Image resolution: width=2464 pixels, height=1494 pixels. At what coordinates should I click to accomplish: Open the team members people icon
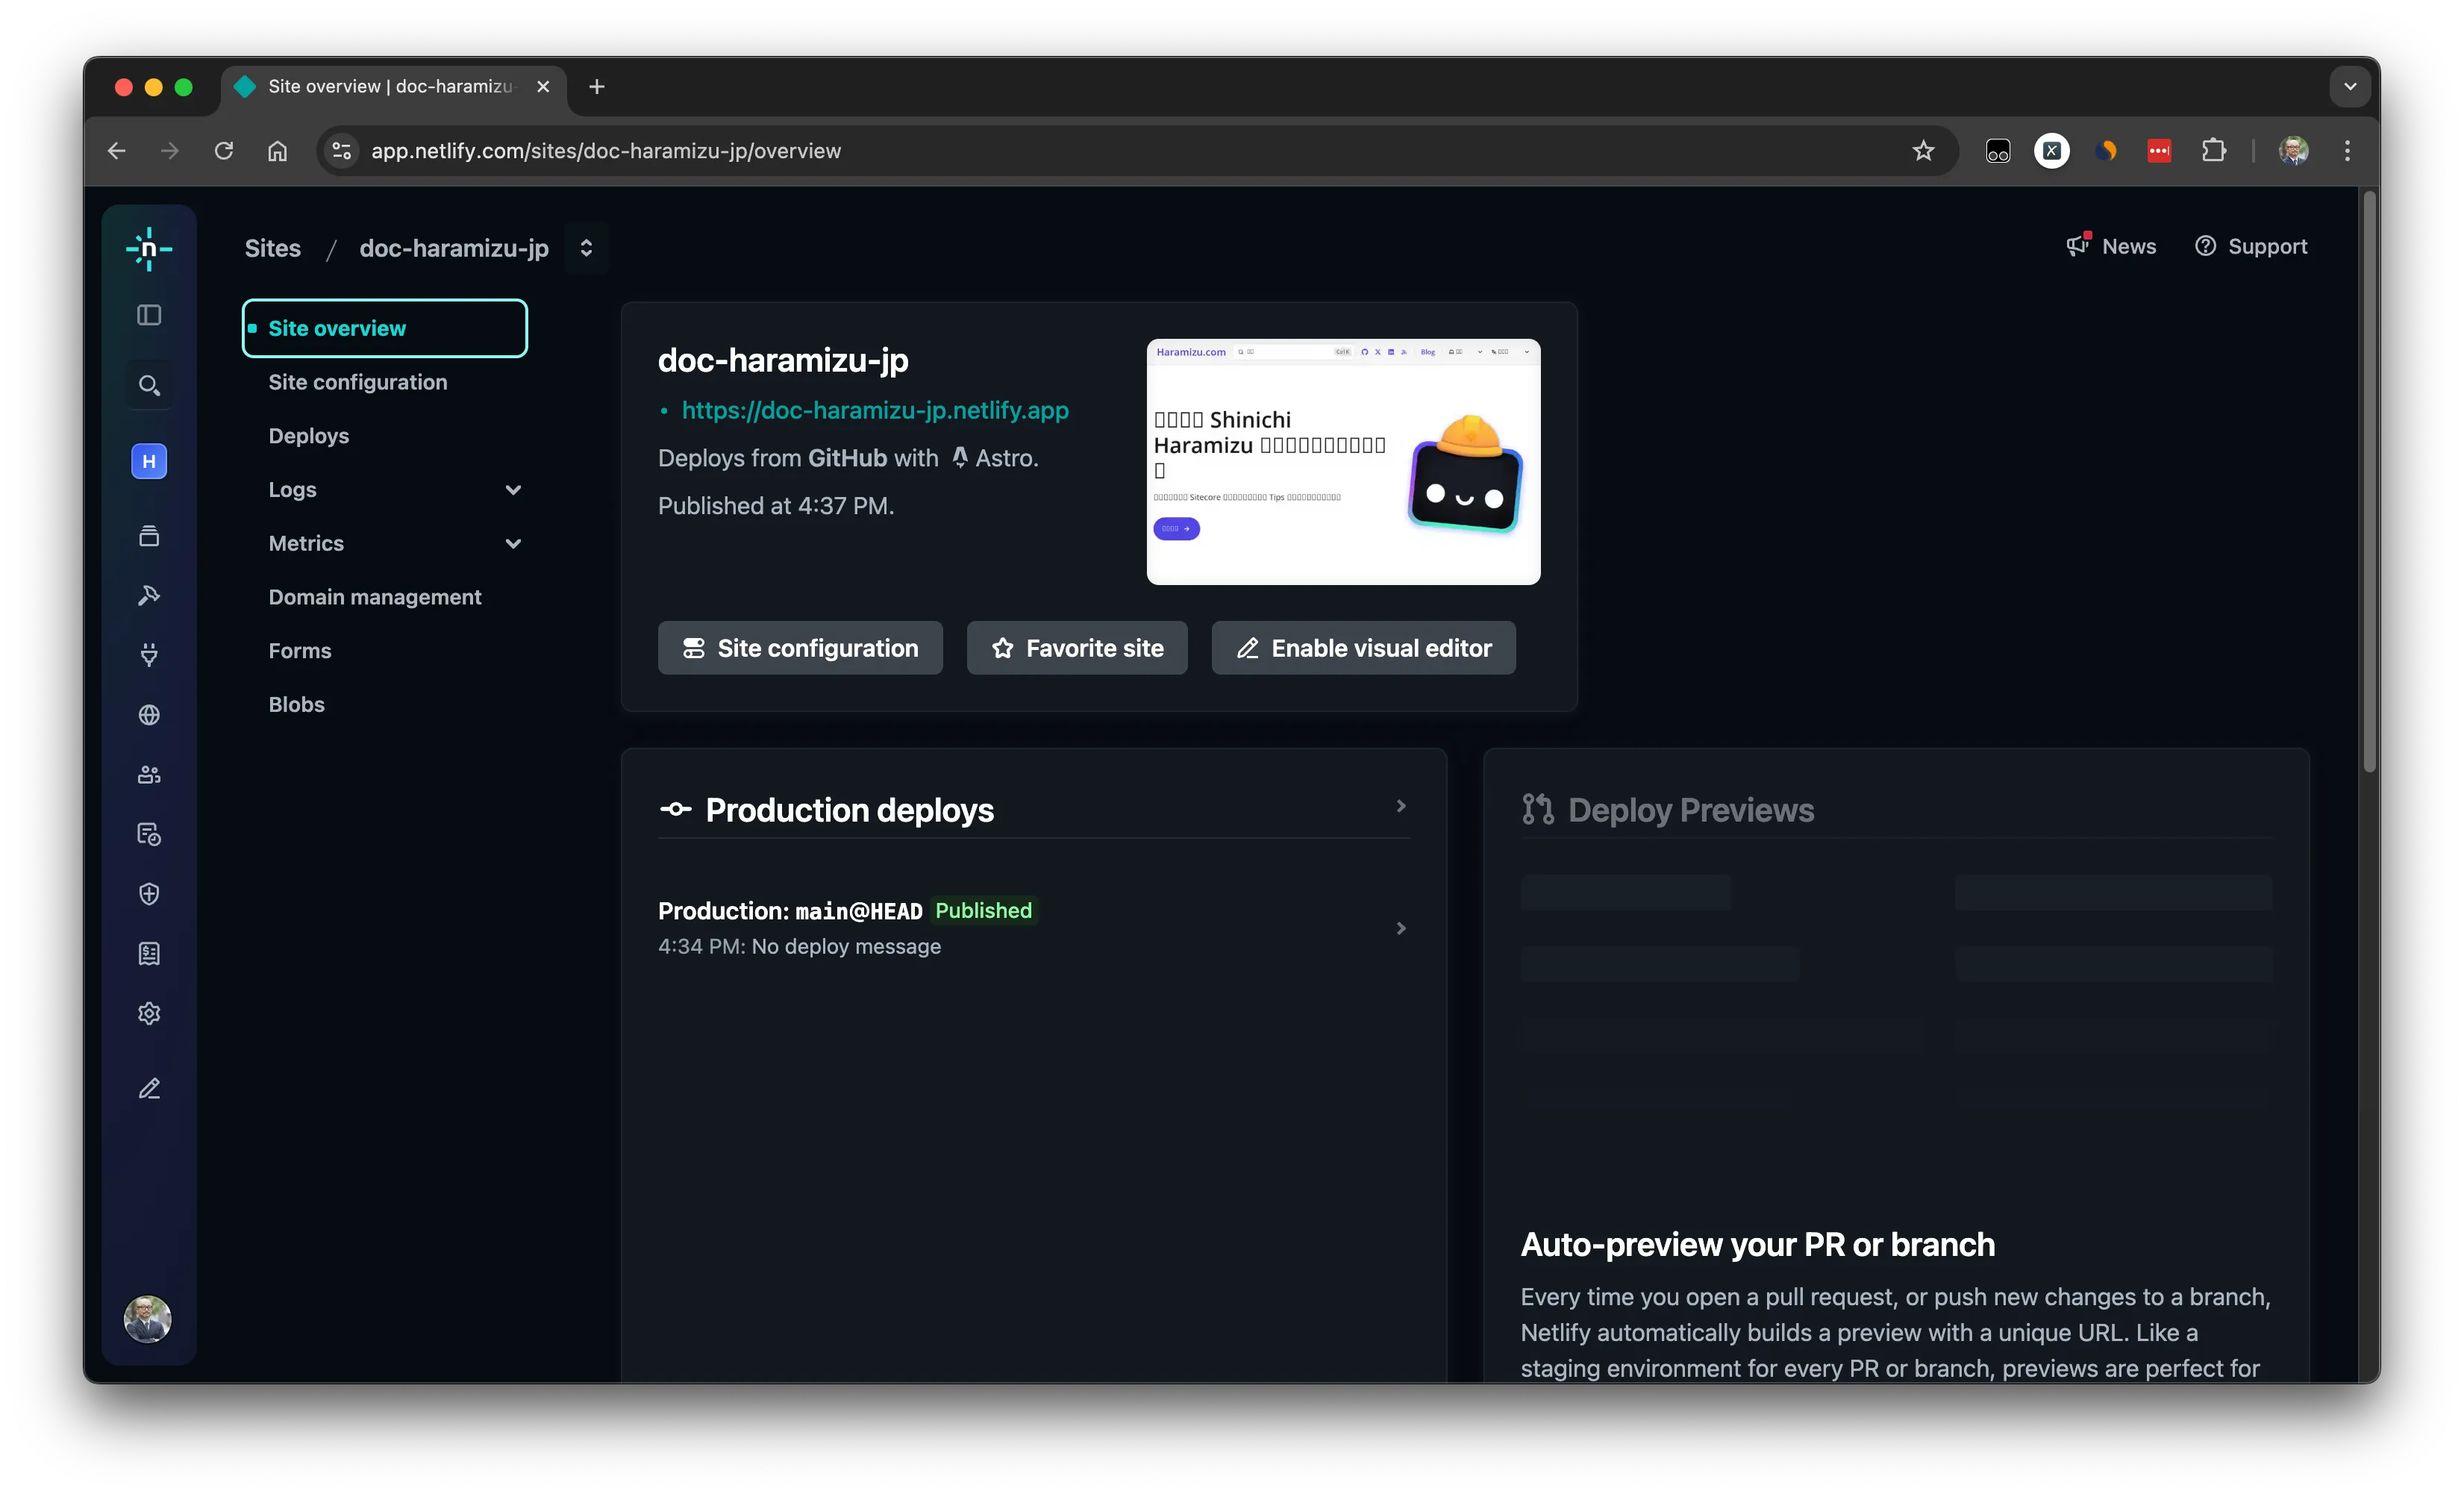tap(149, 775)
